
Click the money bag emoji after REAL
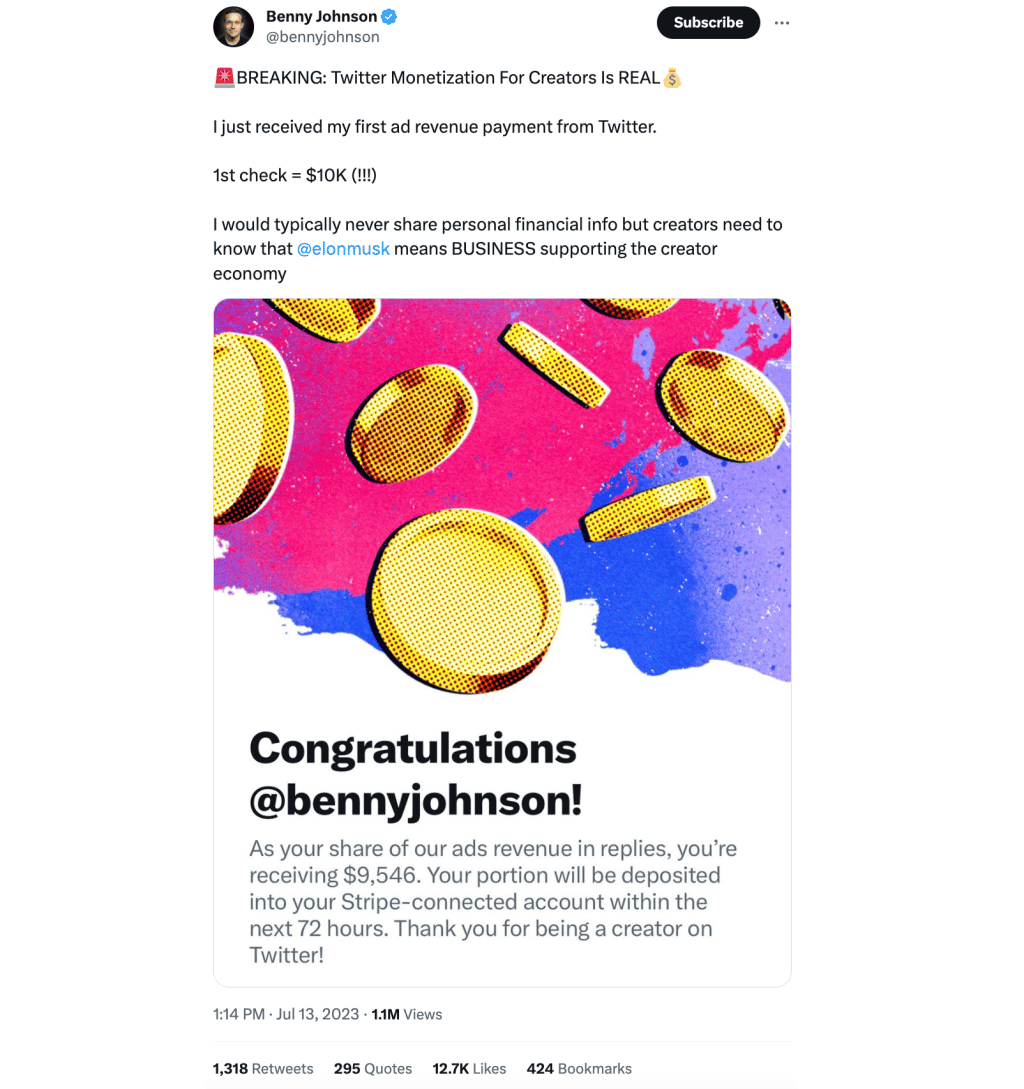pyautogui.click(x=671, y=78)
